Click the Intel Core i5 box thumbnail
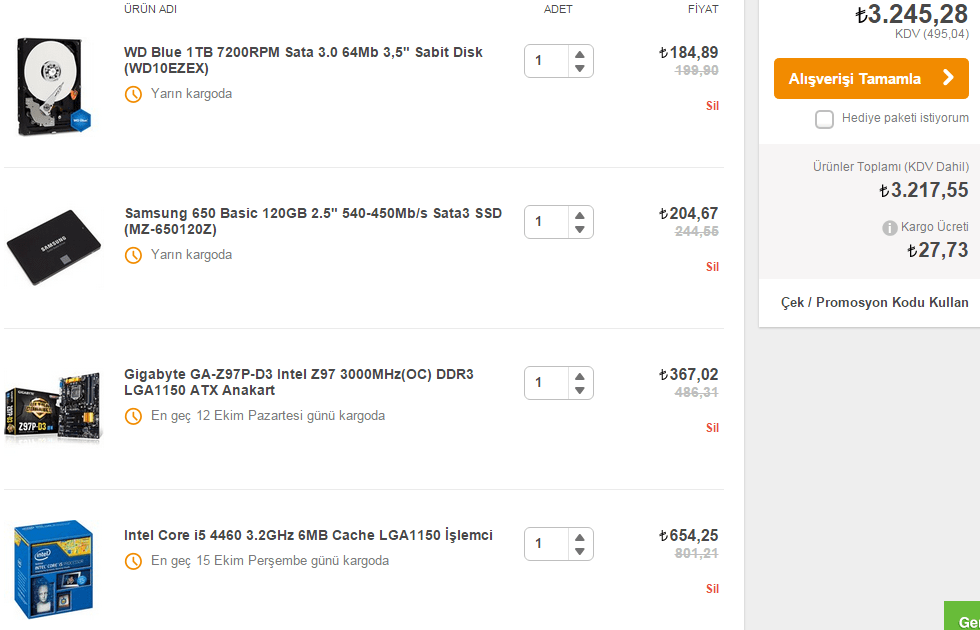The image size is (980, 630). [x=54, y=567]
